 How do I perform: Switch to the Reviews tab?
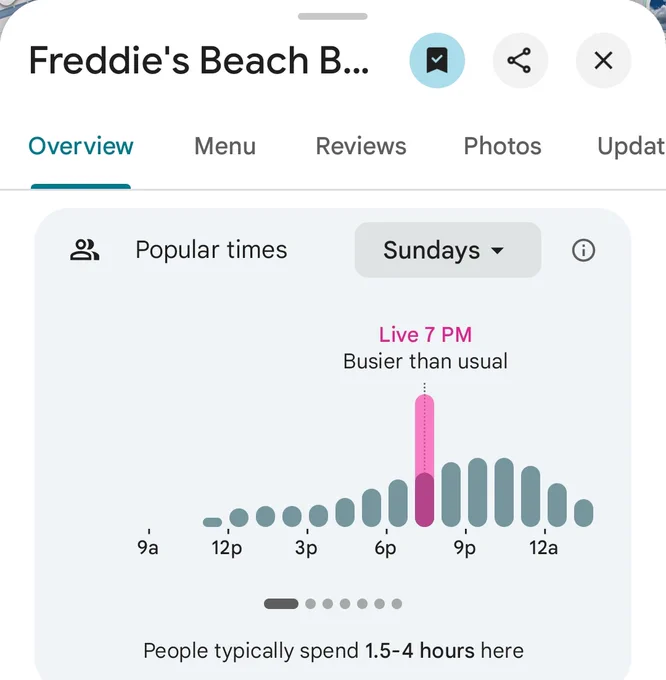tap(361, 146)
